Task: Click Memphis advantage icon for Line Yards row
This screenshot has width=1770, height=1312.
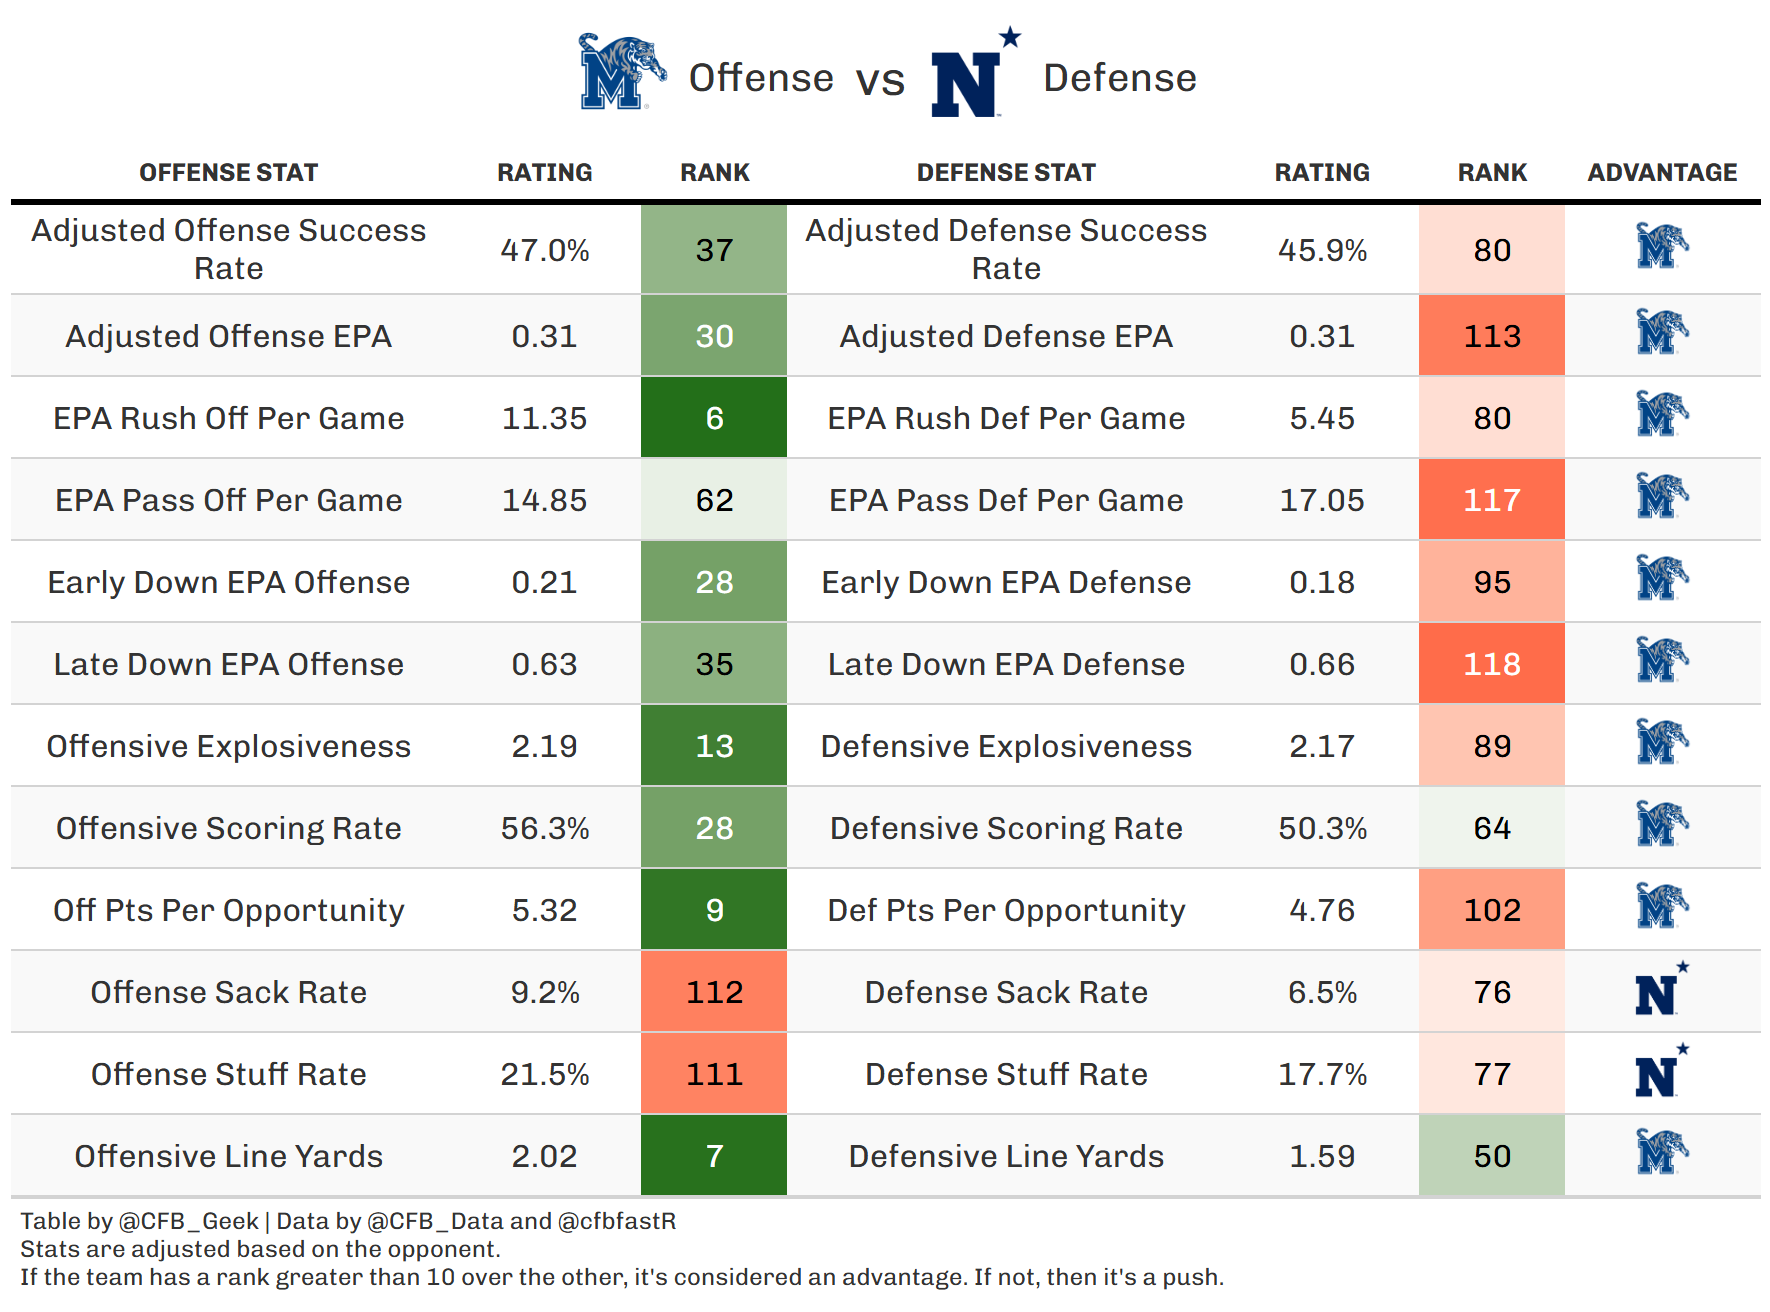Action: [1661, 1153]
